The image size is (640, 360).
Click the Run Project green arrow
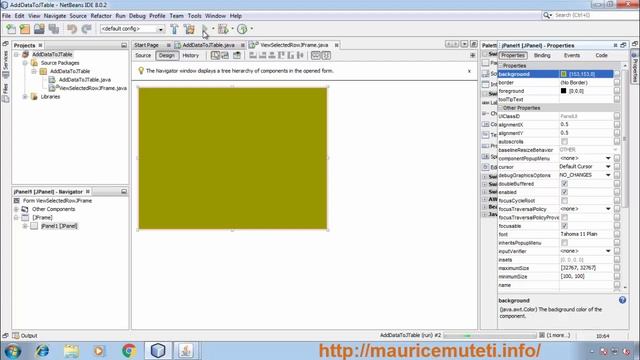(x=204, y=29)
